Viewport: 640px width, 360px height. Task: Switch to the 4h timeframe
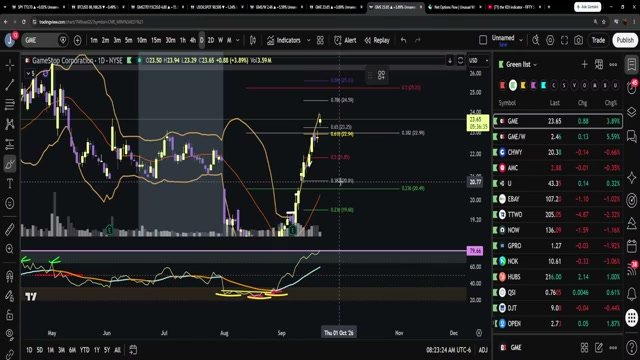(x=193, y=40)
